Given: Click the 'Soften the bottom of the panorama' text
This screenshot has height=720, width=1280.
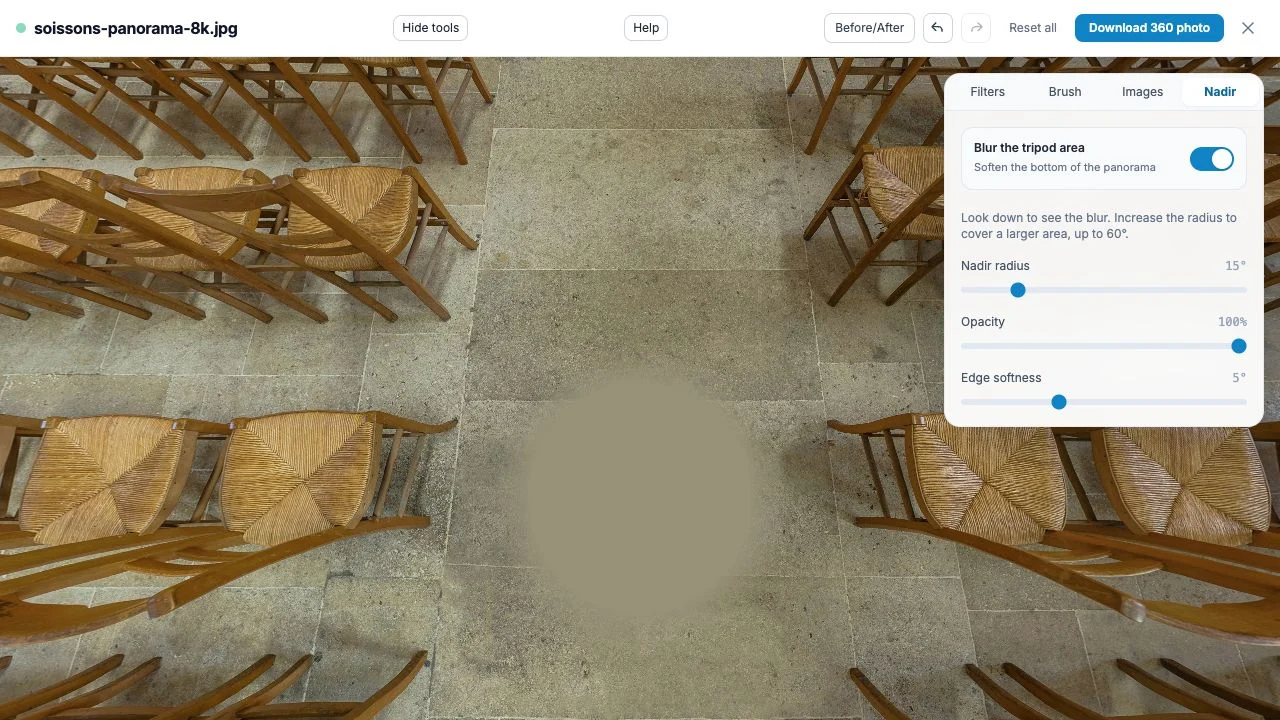Looking at the screenshot, I should coord(1065,167).
